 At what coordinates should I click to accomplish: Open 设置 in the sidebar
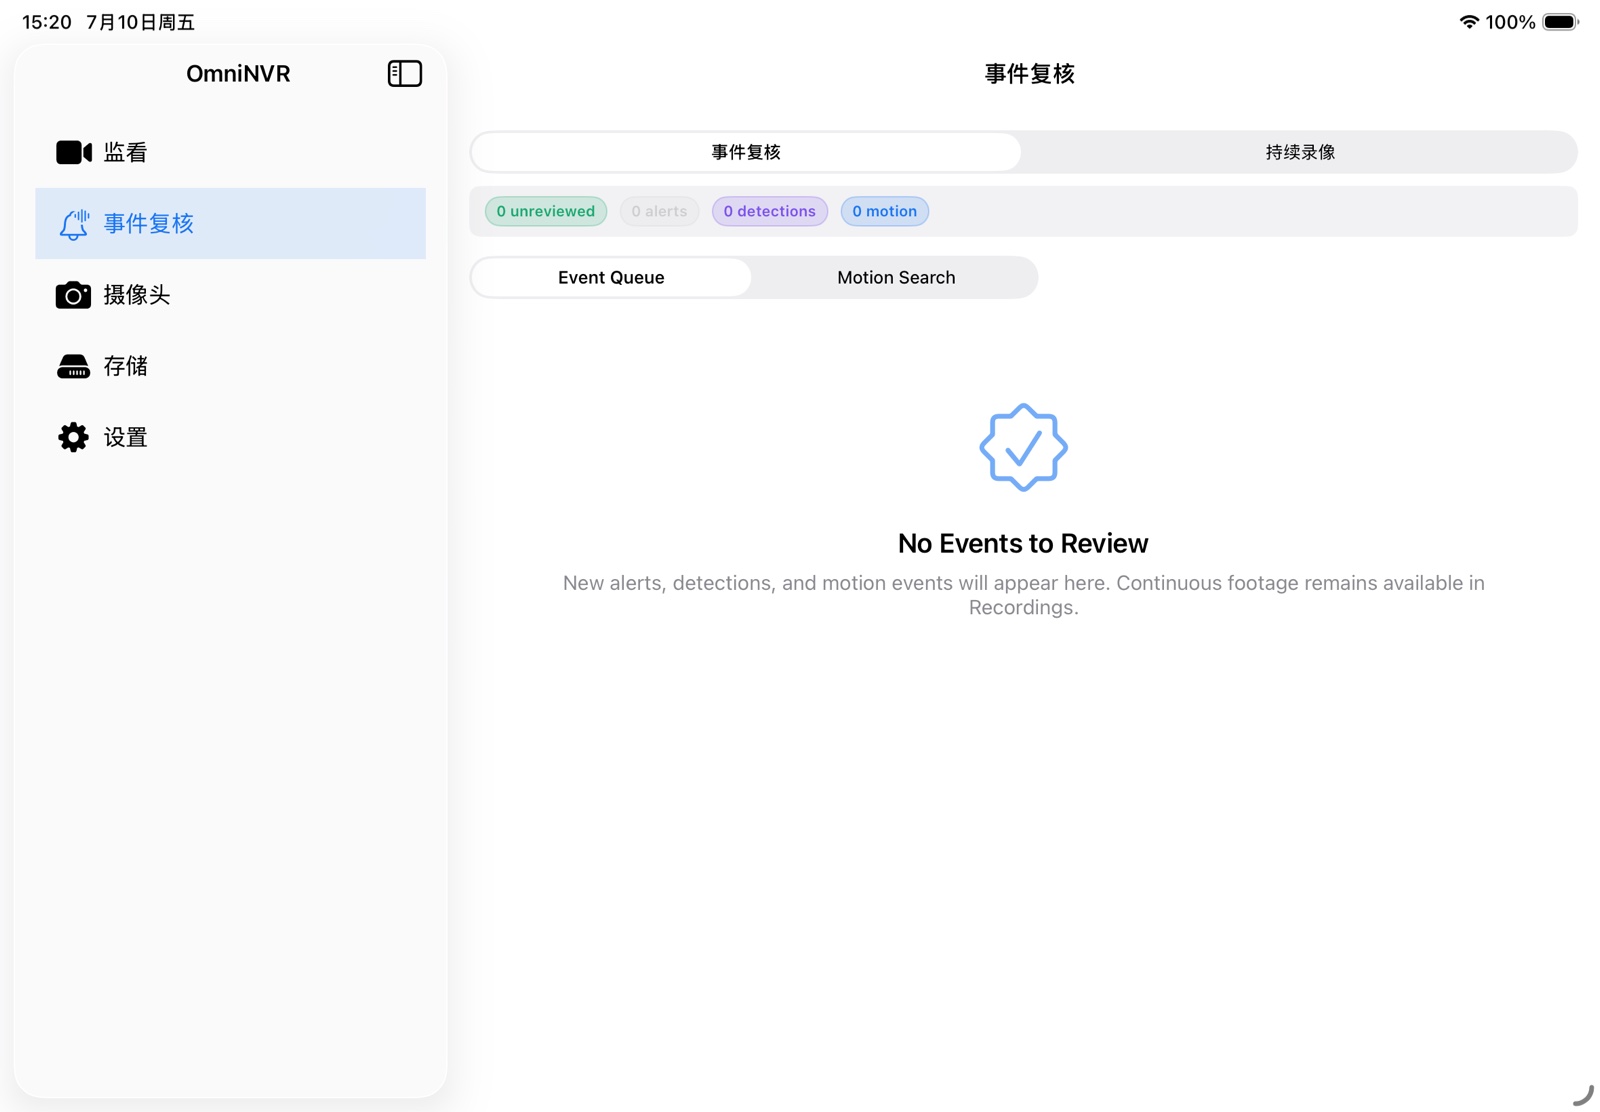(230, 437)
